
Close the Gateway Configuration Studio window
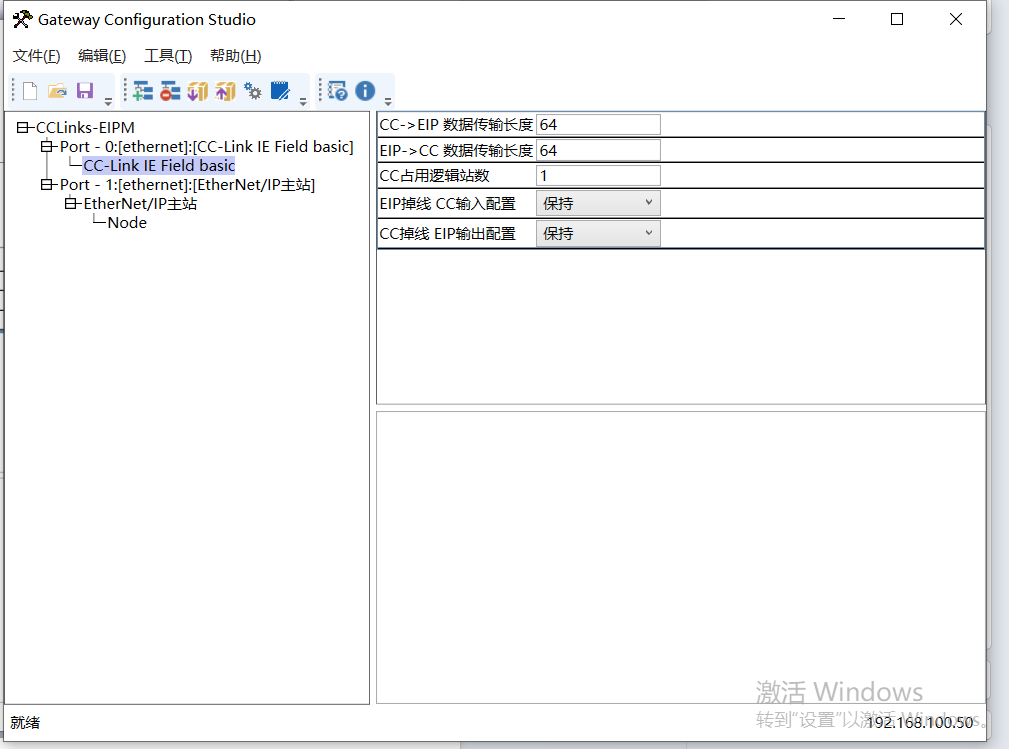coord(956,19)
